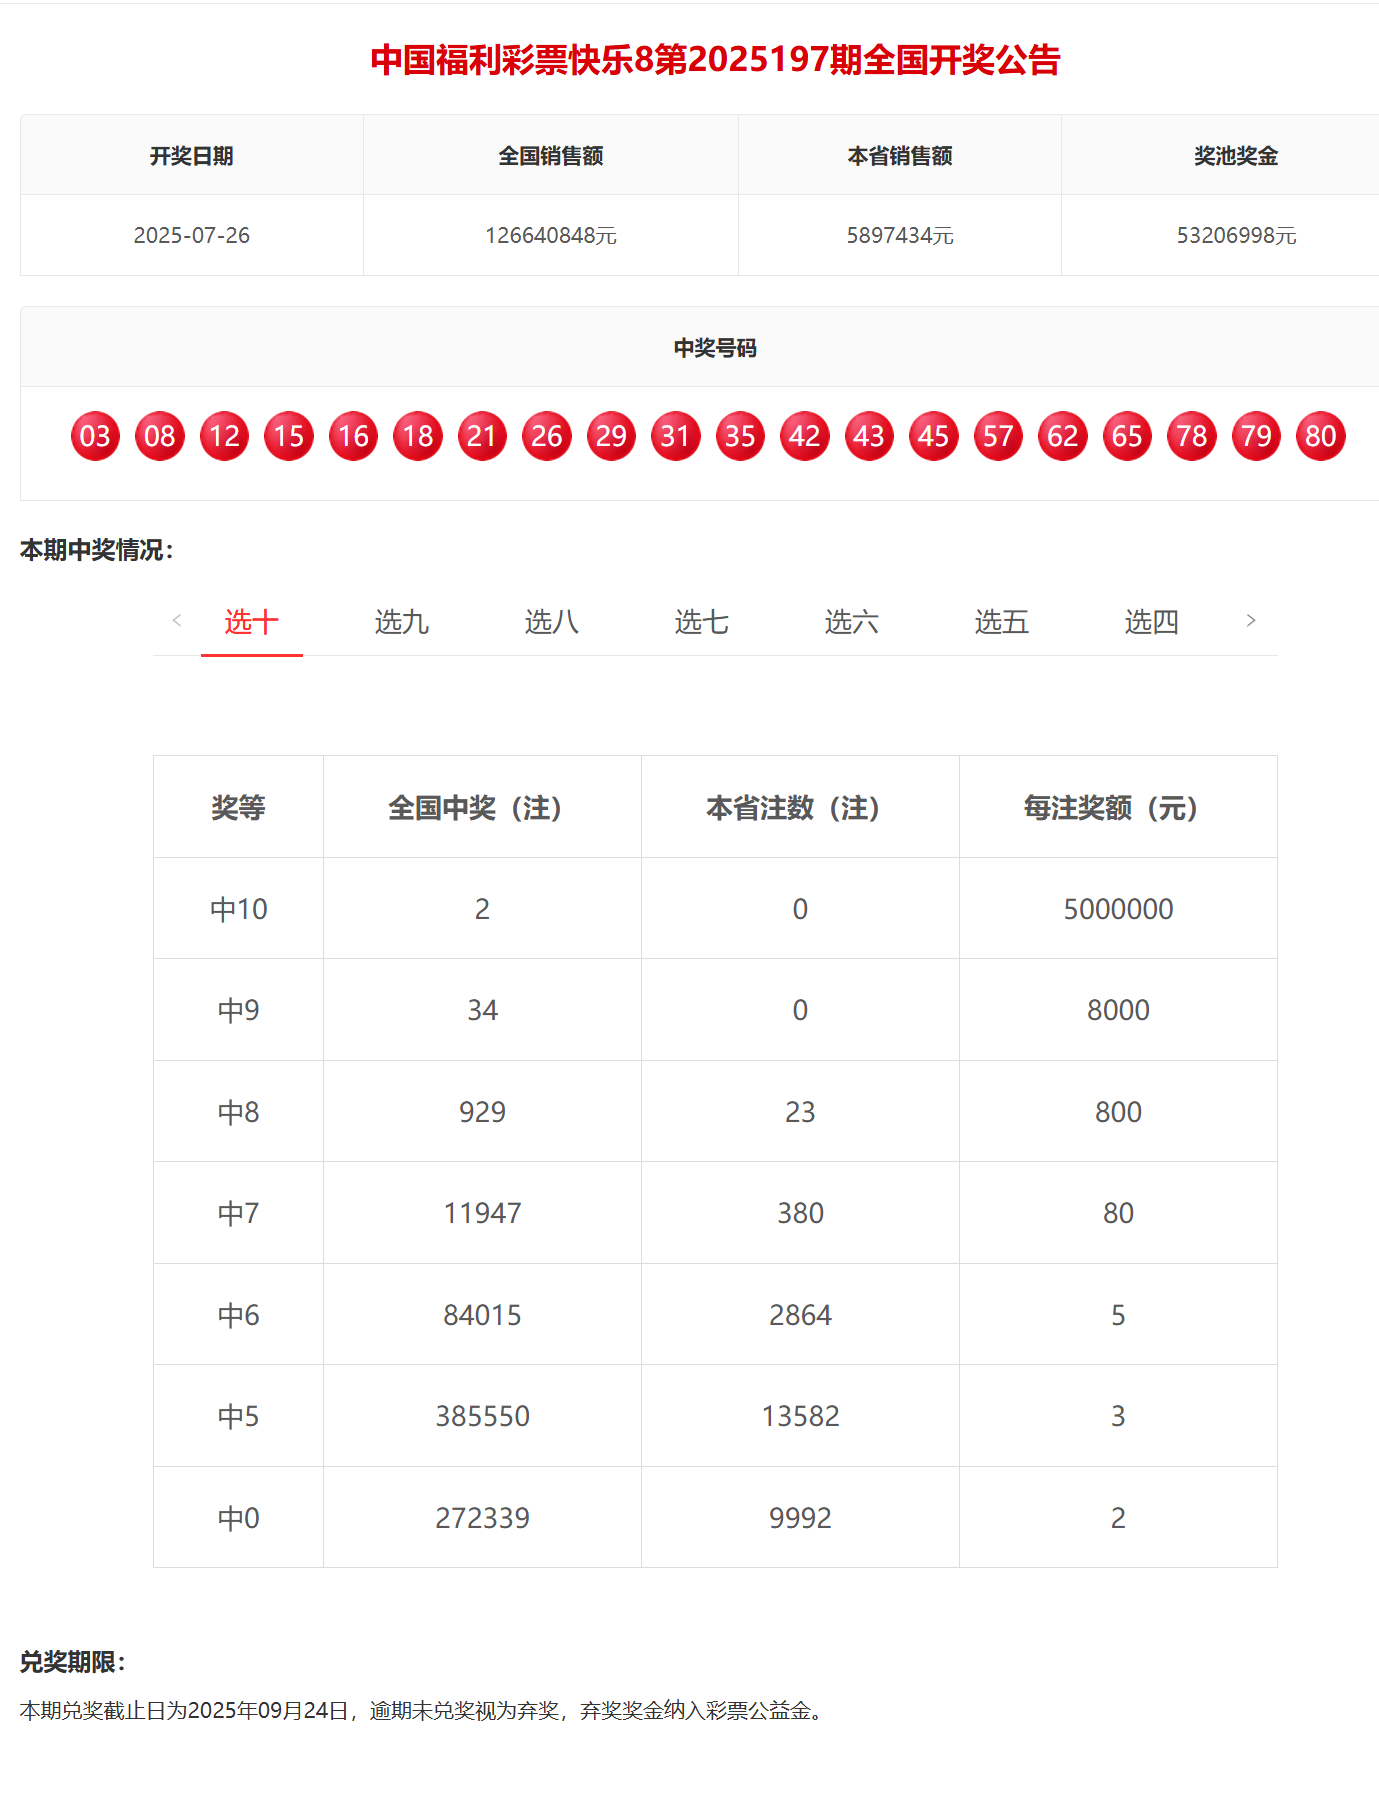Screen dimensions: 1379x1803
Task: Open the 选四 tab
Action: [x=1151, y=622]
